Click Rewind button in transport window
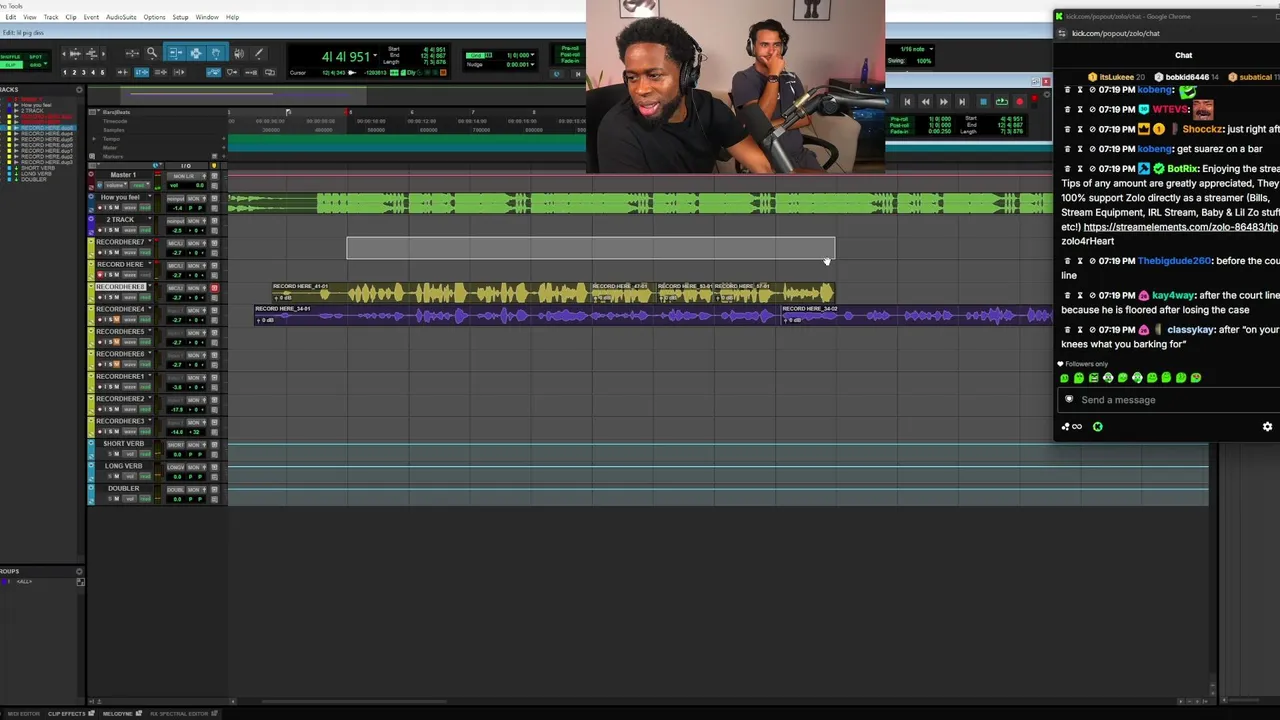This screenshot has height=720, width=1280. coord(925,101)
